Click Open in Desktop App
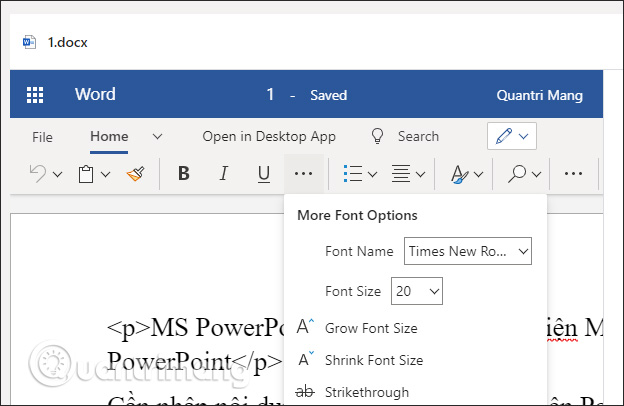 (x=269, y=137)
